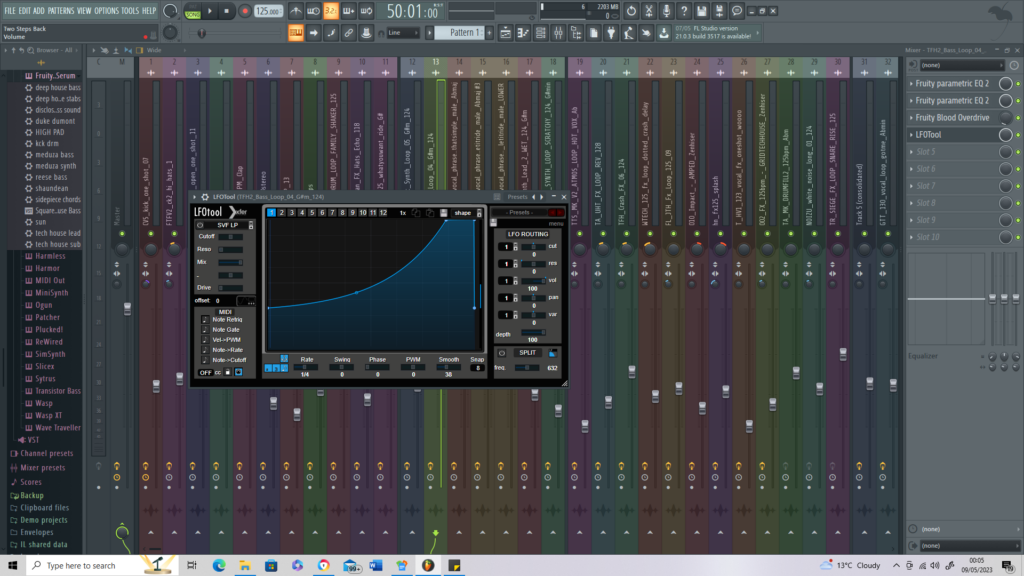
Task: Click the LFOTool menu link
Action: [556, 223]
